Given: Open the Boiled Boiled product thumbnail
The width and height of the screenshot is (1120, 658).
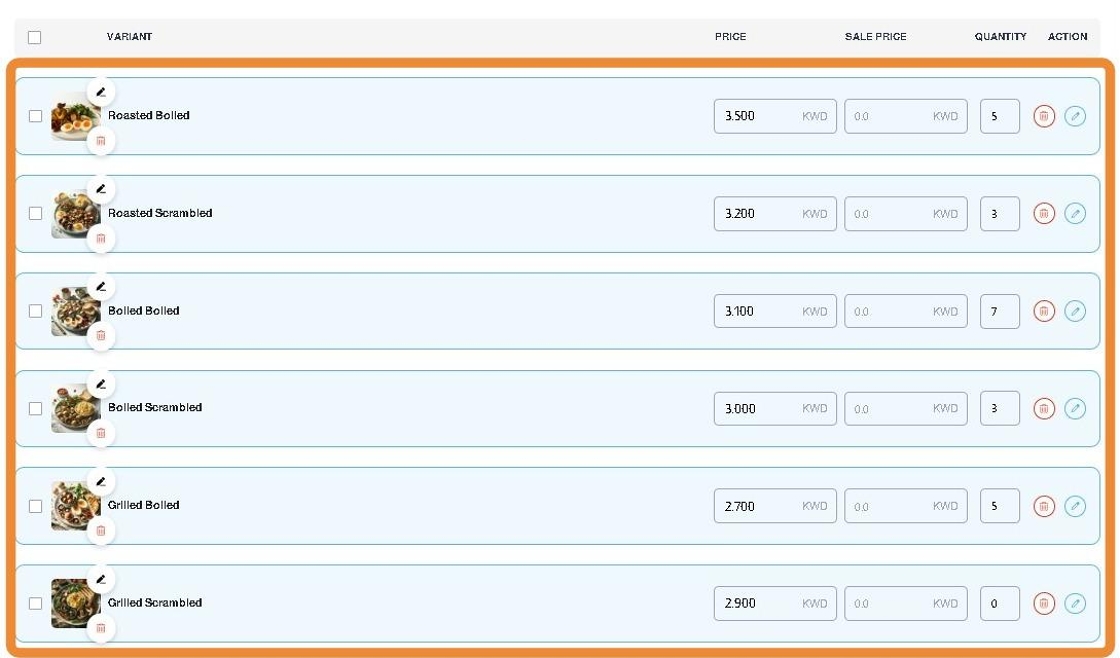Looking at the screenshot, I should click(75, 311).
